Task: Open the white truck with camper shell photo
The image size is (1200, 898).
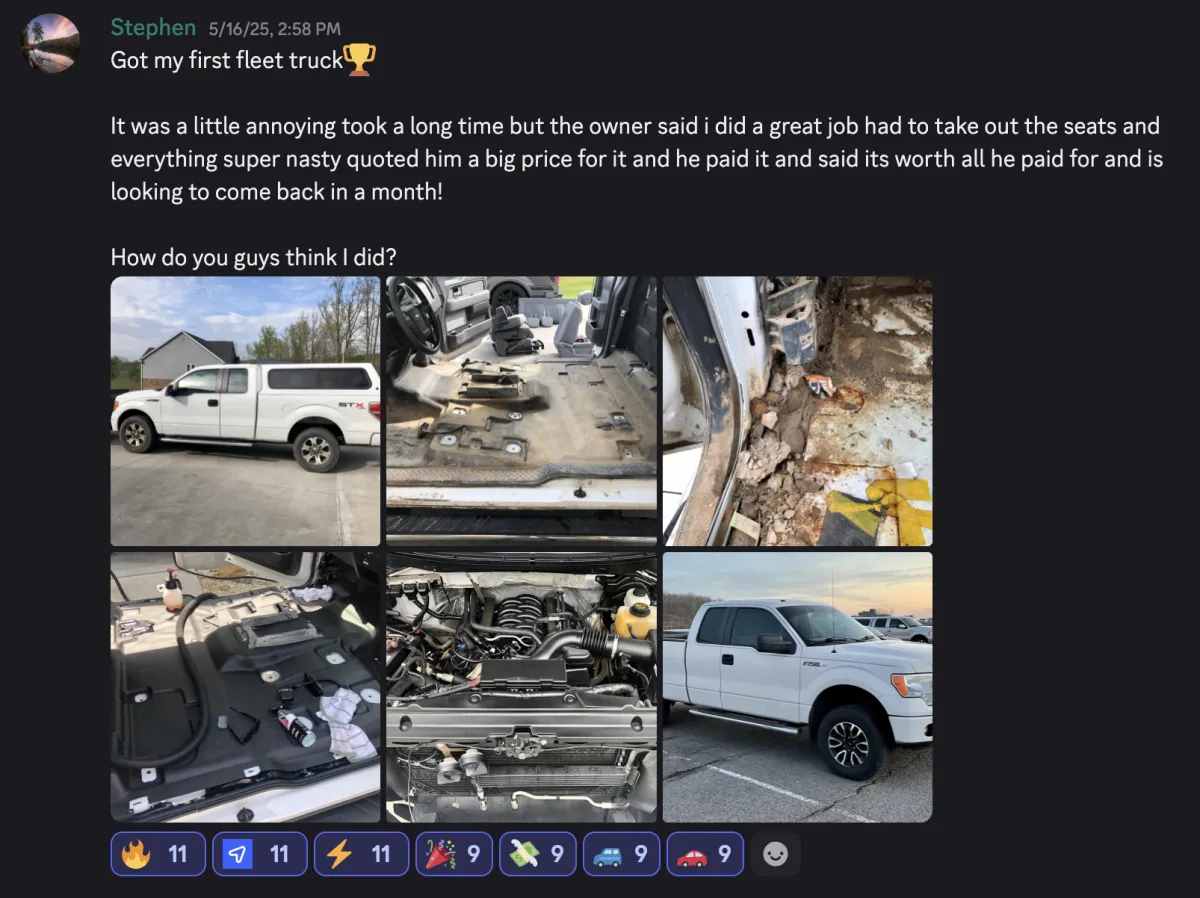Action: [x=245, y=411]
